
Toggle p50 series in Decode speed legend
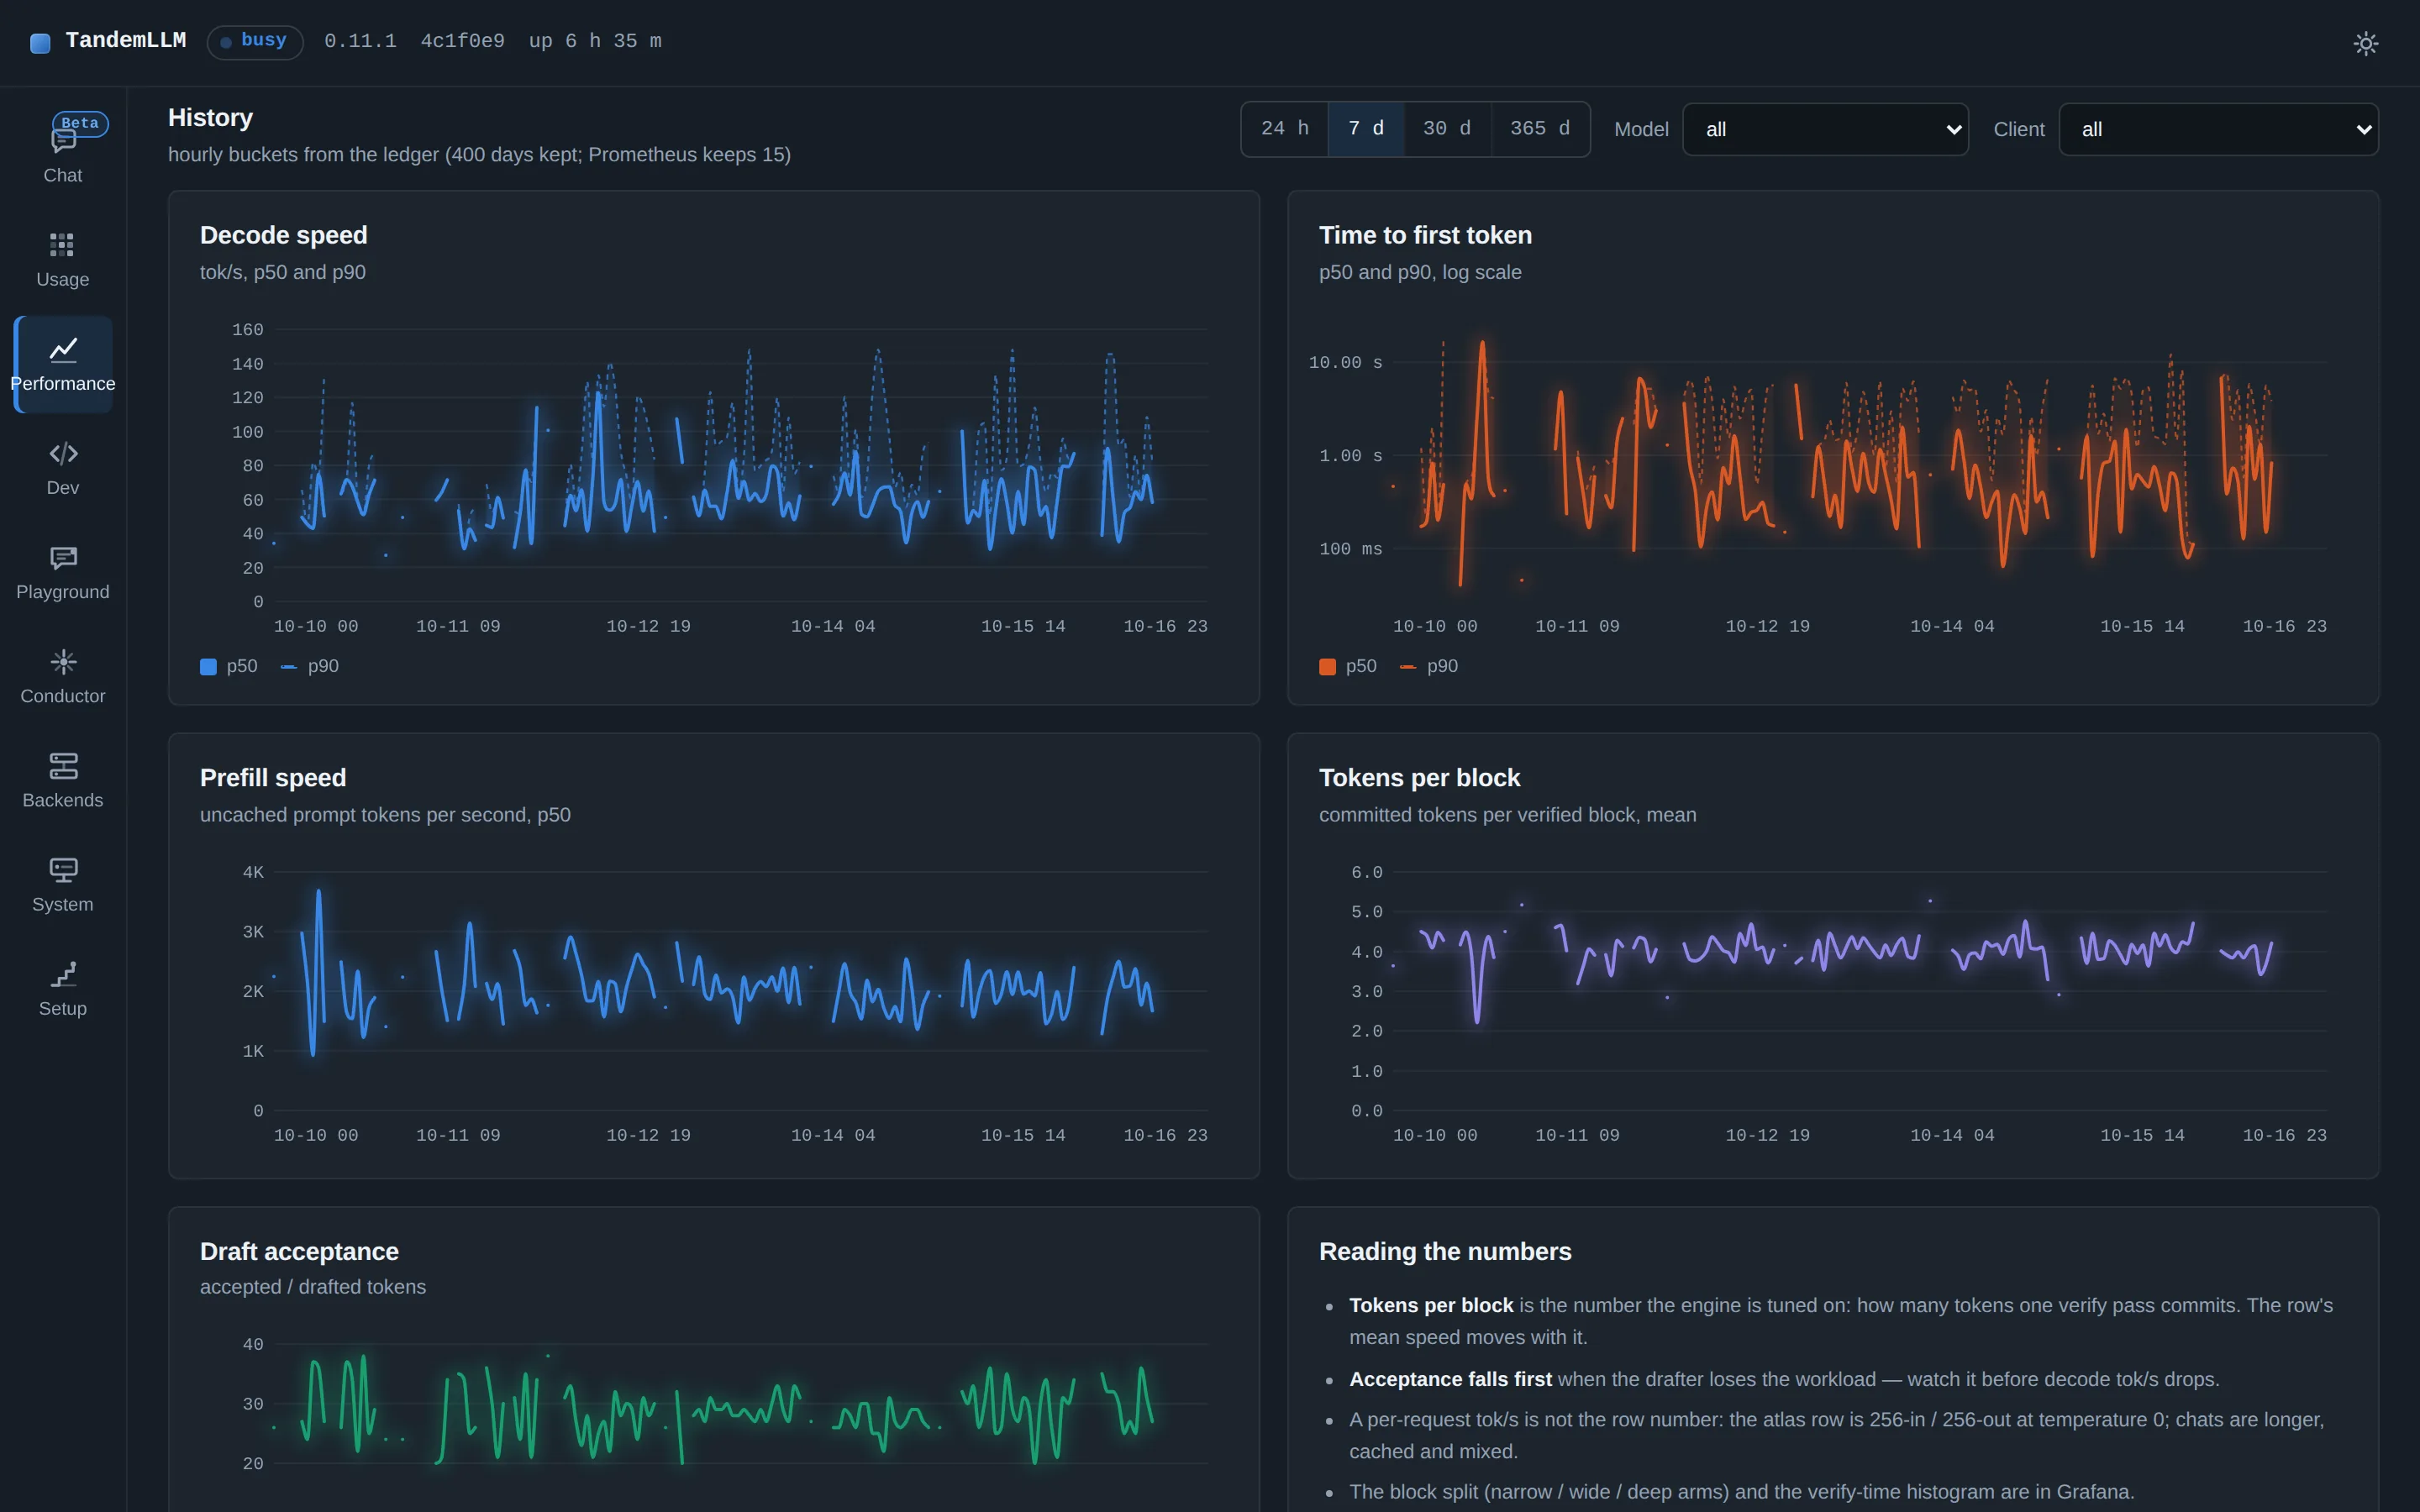[229, 666]
